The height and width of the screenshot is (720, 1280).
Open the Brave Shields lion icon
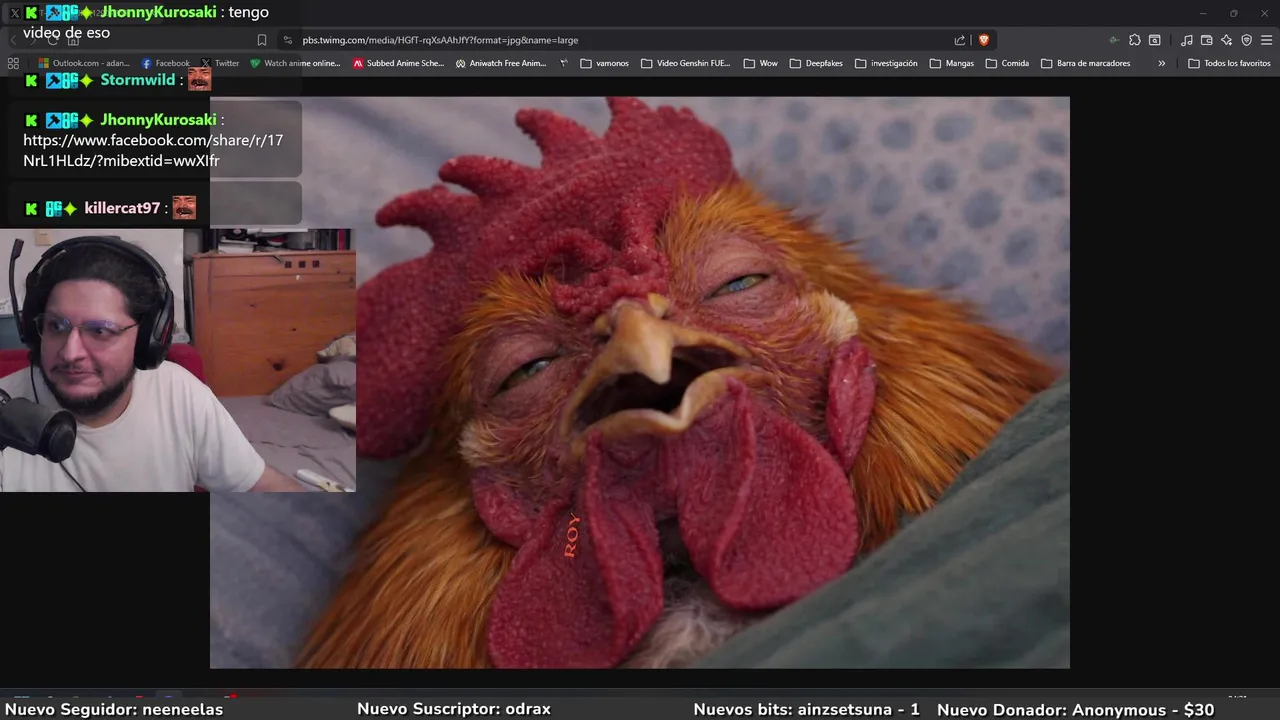point(984,40)
